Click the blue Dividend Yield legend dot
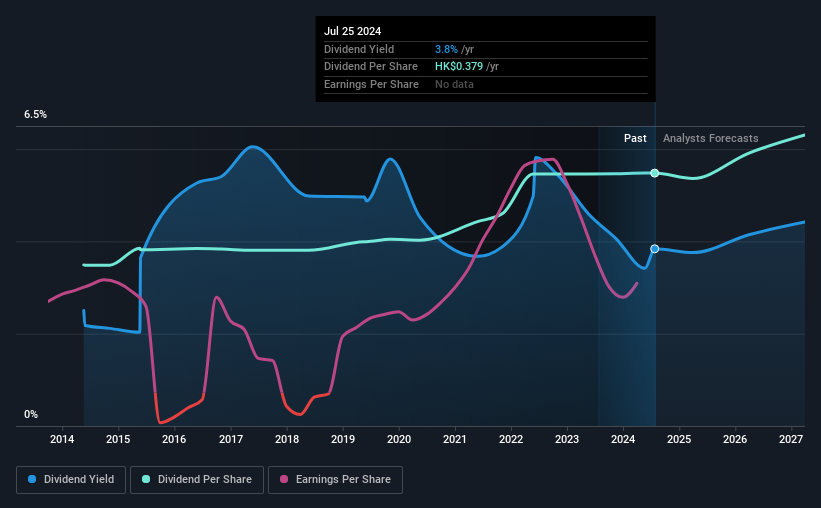This screenshot has height=508, width=821. pyautogui.click(x=32, y=479)
